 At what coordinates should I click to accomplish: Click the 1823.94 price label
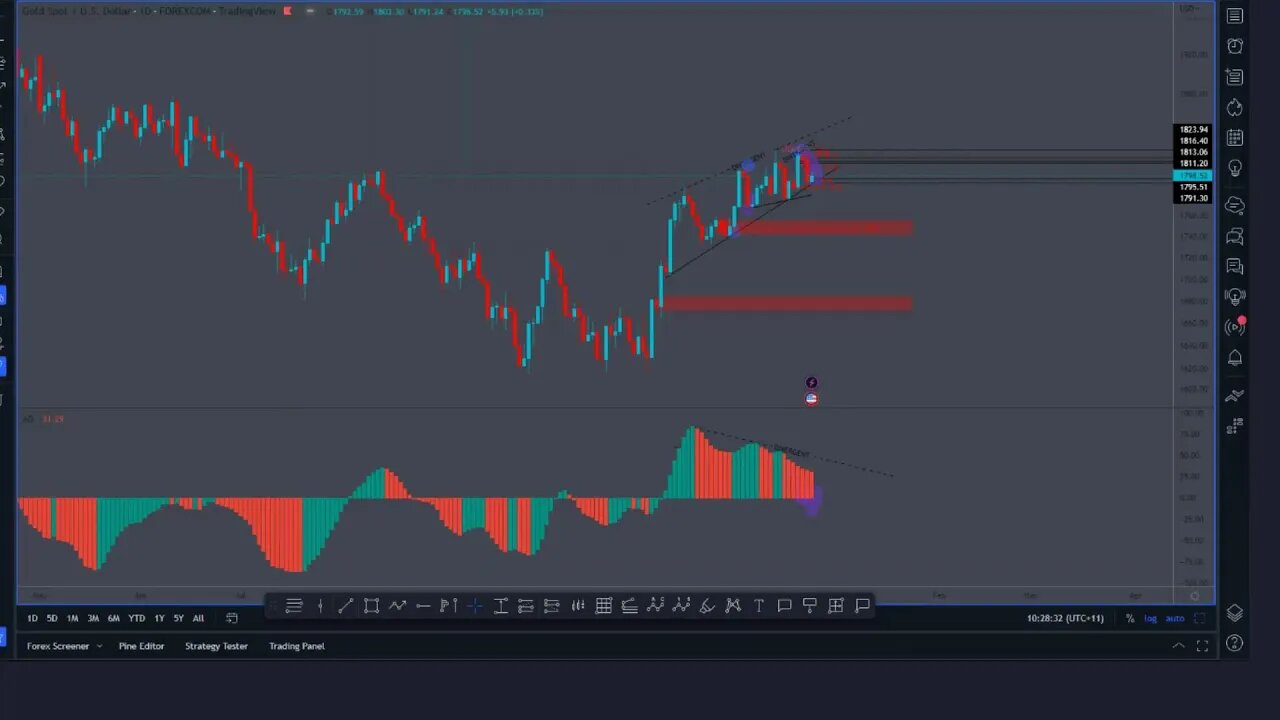point(1193,130)
